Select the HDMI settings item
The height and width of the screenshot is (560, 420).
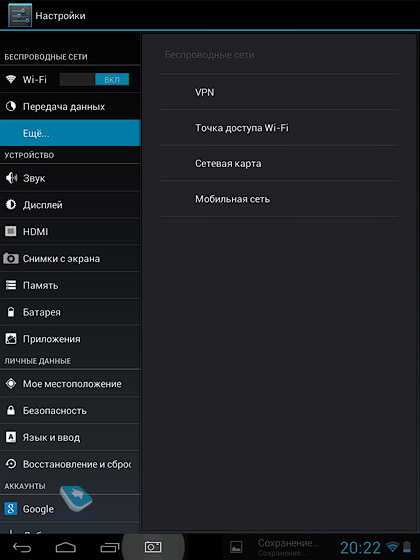70,231
